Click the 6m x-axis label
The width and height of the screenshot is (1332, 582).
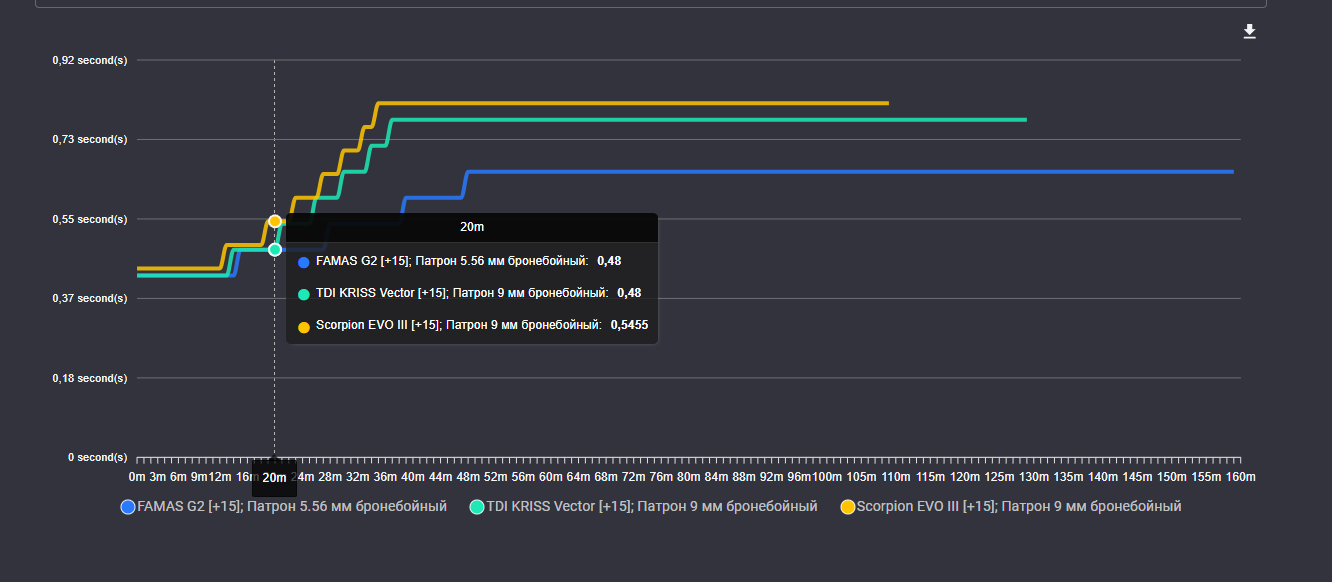178,476
